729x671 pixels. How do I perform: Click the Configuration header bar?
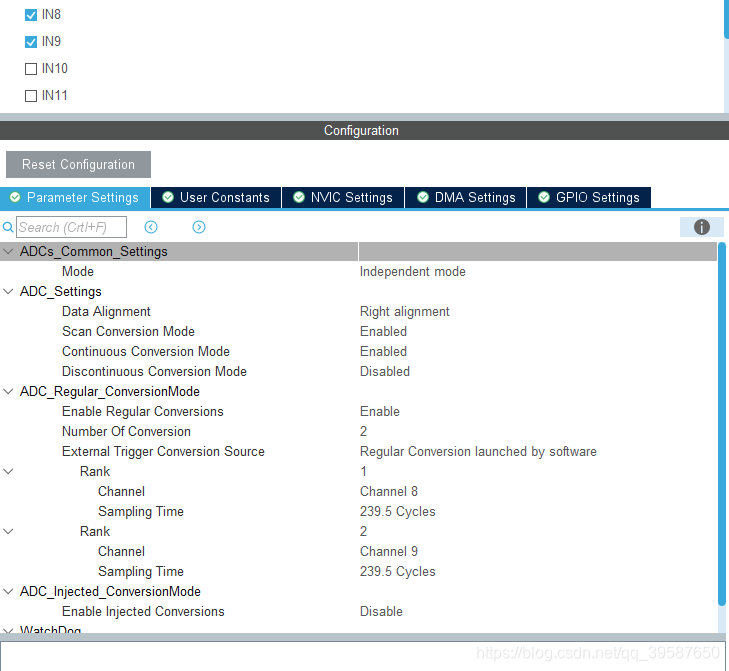(x=364, y=131)
